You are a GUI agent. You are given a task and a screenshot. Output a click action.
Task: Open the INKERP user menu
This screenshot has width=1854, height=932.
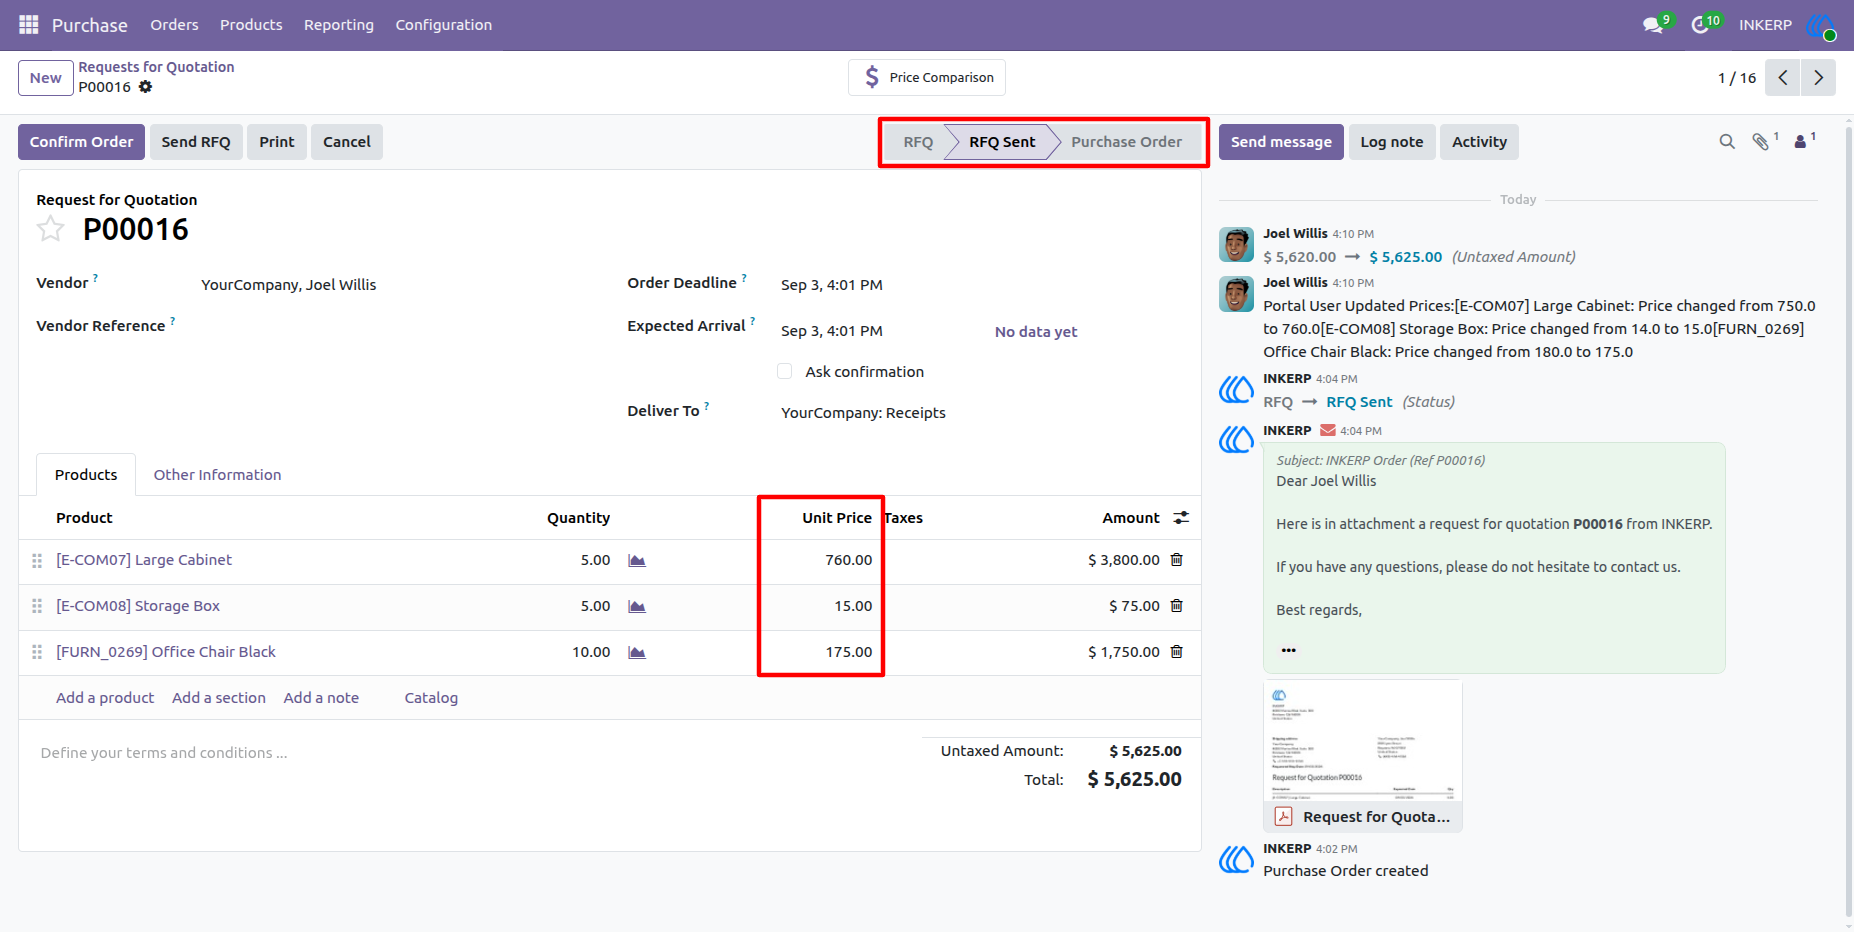click(x=1787, y=25)
